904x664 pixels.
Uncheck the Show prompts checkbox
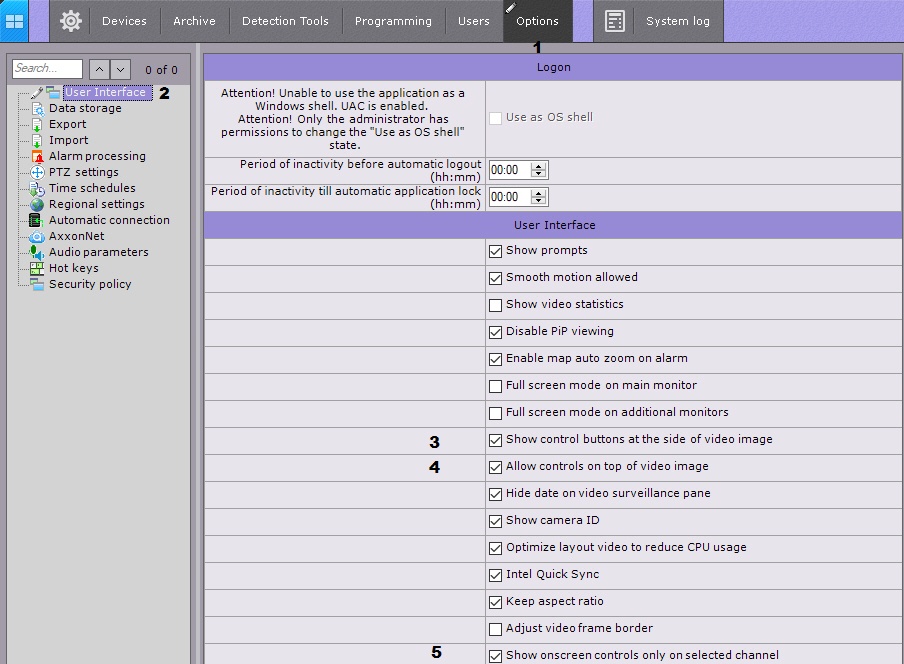tap(495, 251)
